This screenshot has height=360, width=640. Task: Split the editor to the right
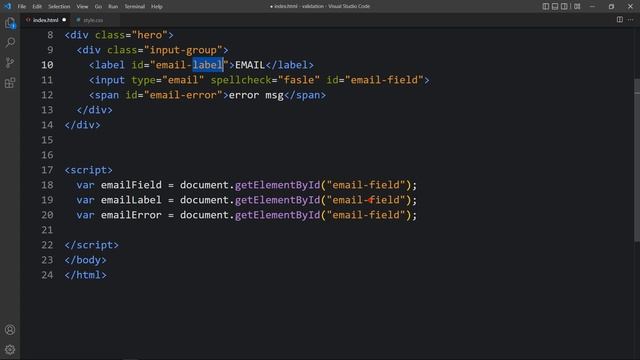click(620, 20)
